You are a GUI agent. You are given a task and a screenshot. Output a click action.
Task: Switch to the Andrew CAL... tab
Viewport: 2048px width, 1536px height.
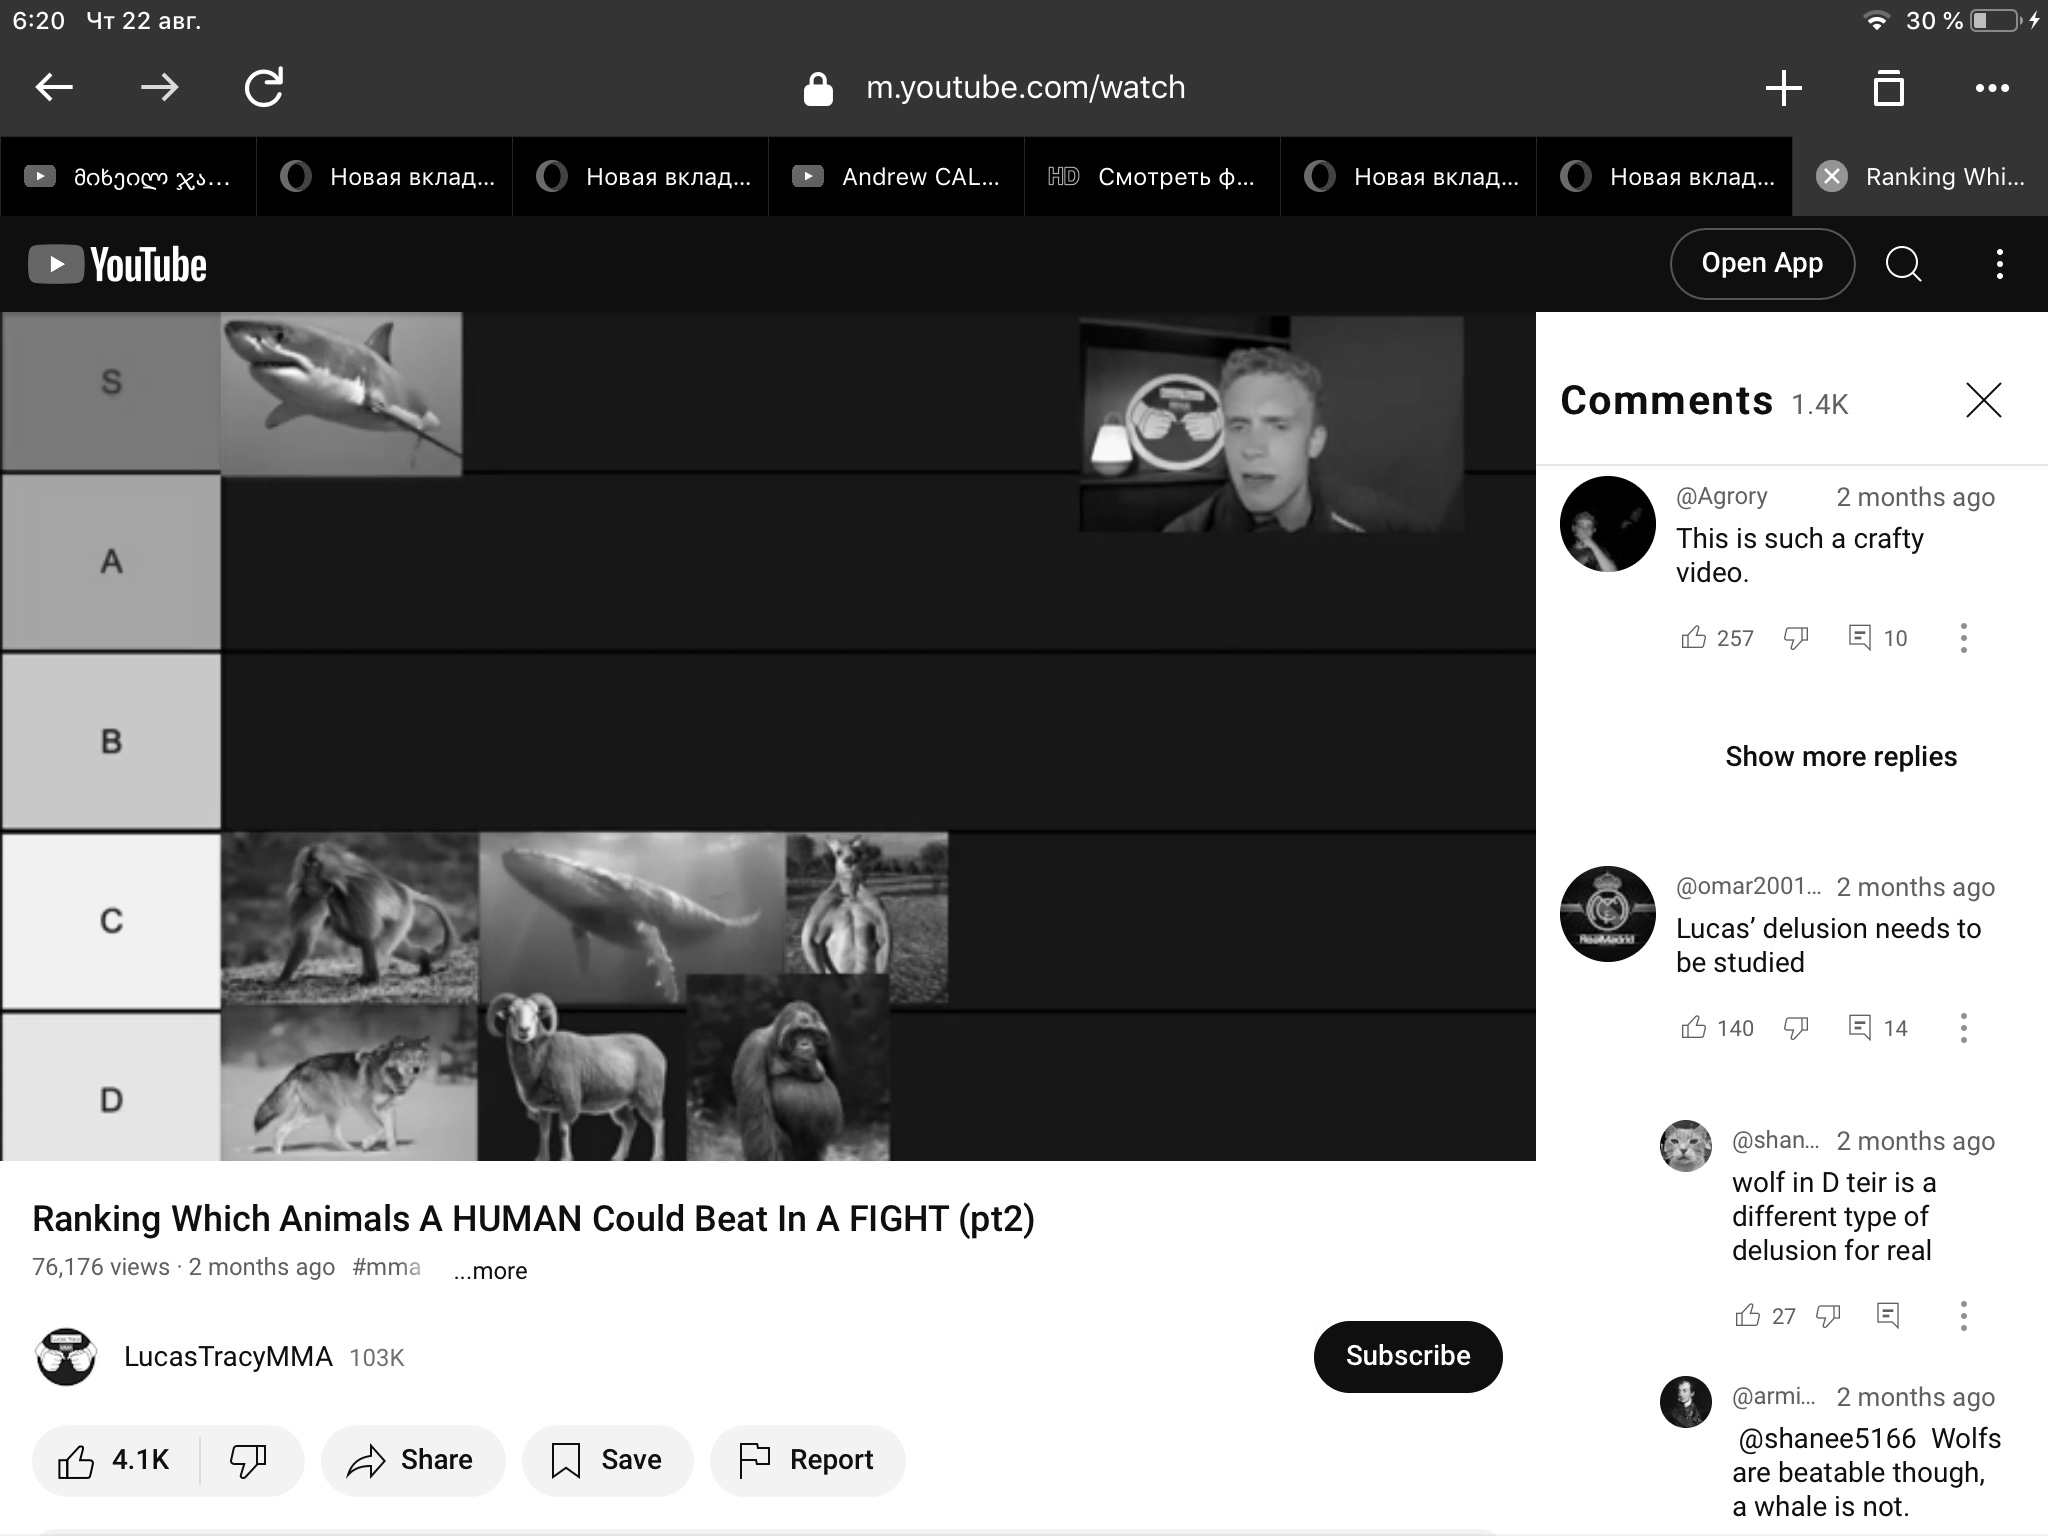click(x=896, y=177)
